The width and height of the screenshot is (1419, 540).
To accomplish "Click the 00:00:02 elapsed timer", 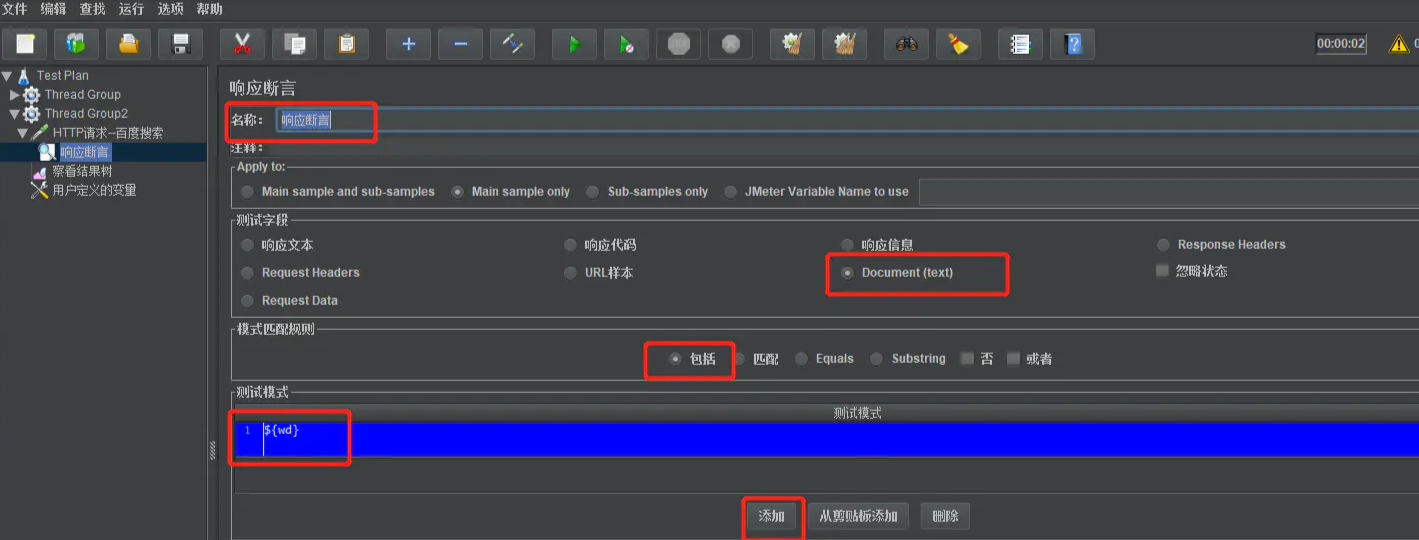I will click(1341, 44).
